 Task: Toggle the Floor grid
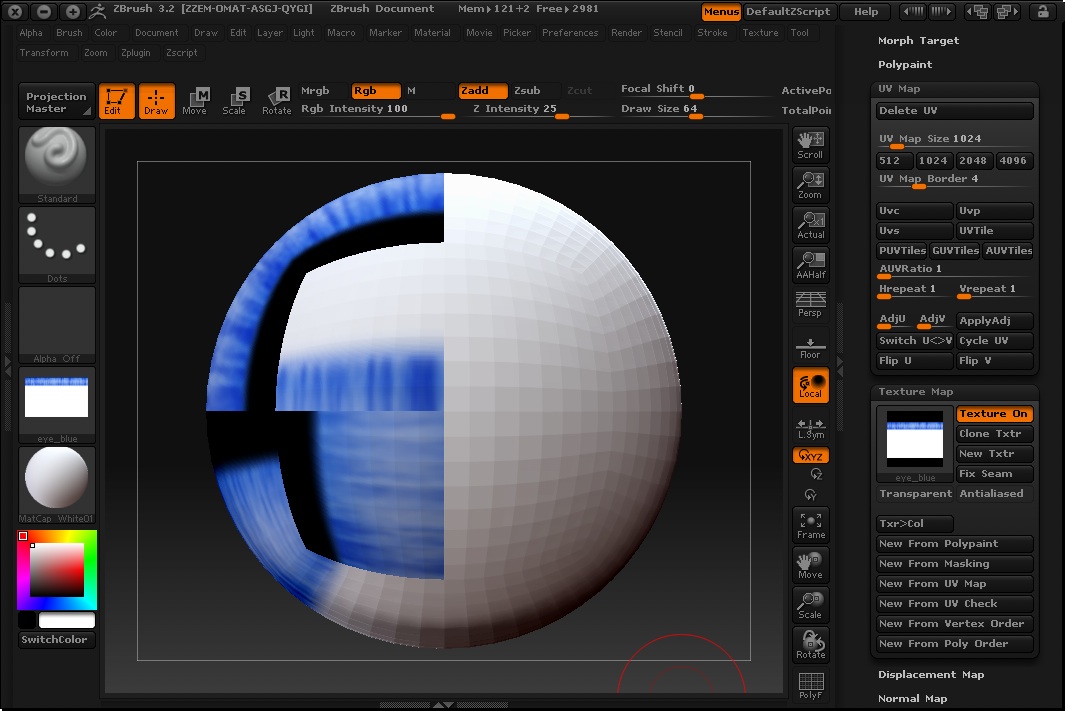(810, 346)
